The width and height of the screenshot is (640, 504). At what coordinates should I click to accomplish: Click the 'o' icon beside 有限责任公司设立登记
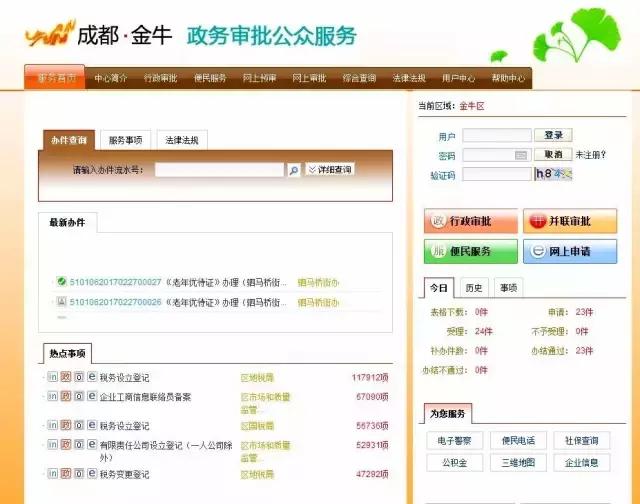pos(79,444)
